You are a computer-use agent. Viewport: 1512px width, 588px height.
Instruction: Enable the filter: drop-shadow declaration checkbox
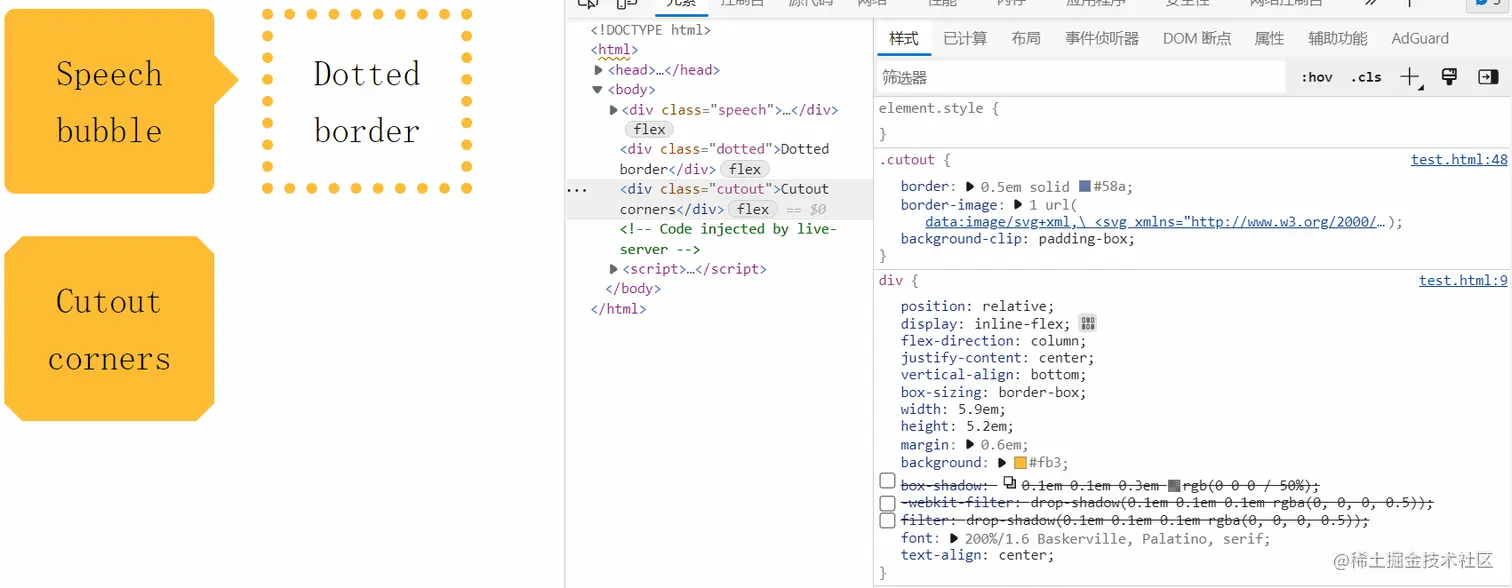point(887,520)
